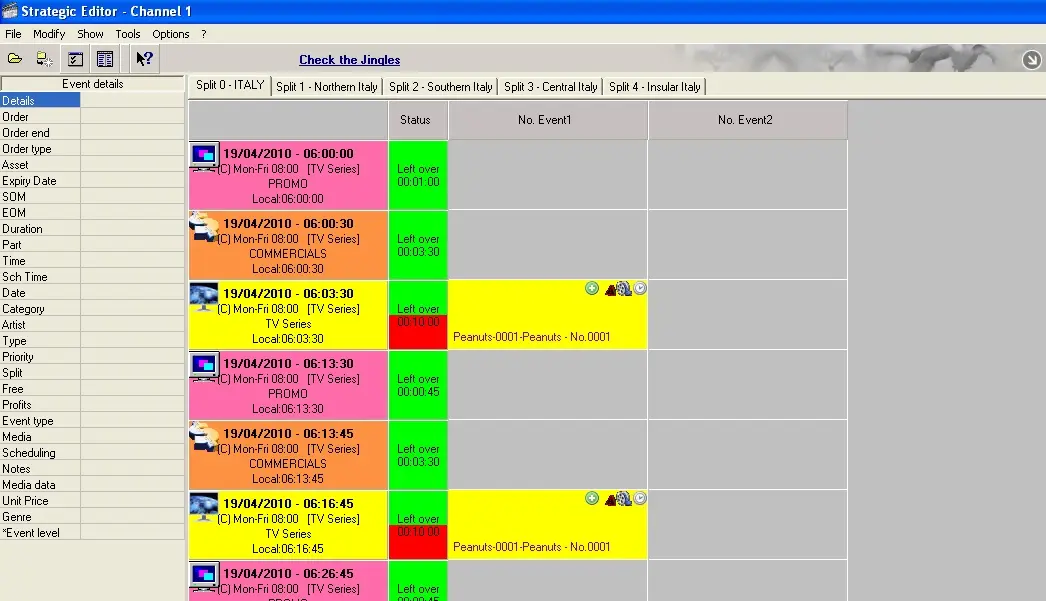This screenshot has height=601, width=1046.
Task: Open the Modify menu
Action: pos(49,34)
